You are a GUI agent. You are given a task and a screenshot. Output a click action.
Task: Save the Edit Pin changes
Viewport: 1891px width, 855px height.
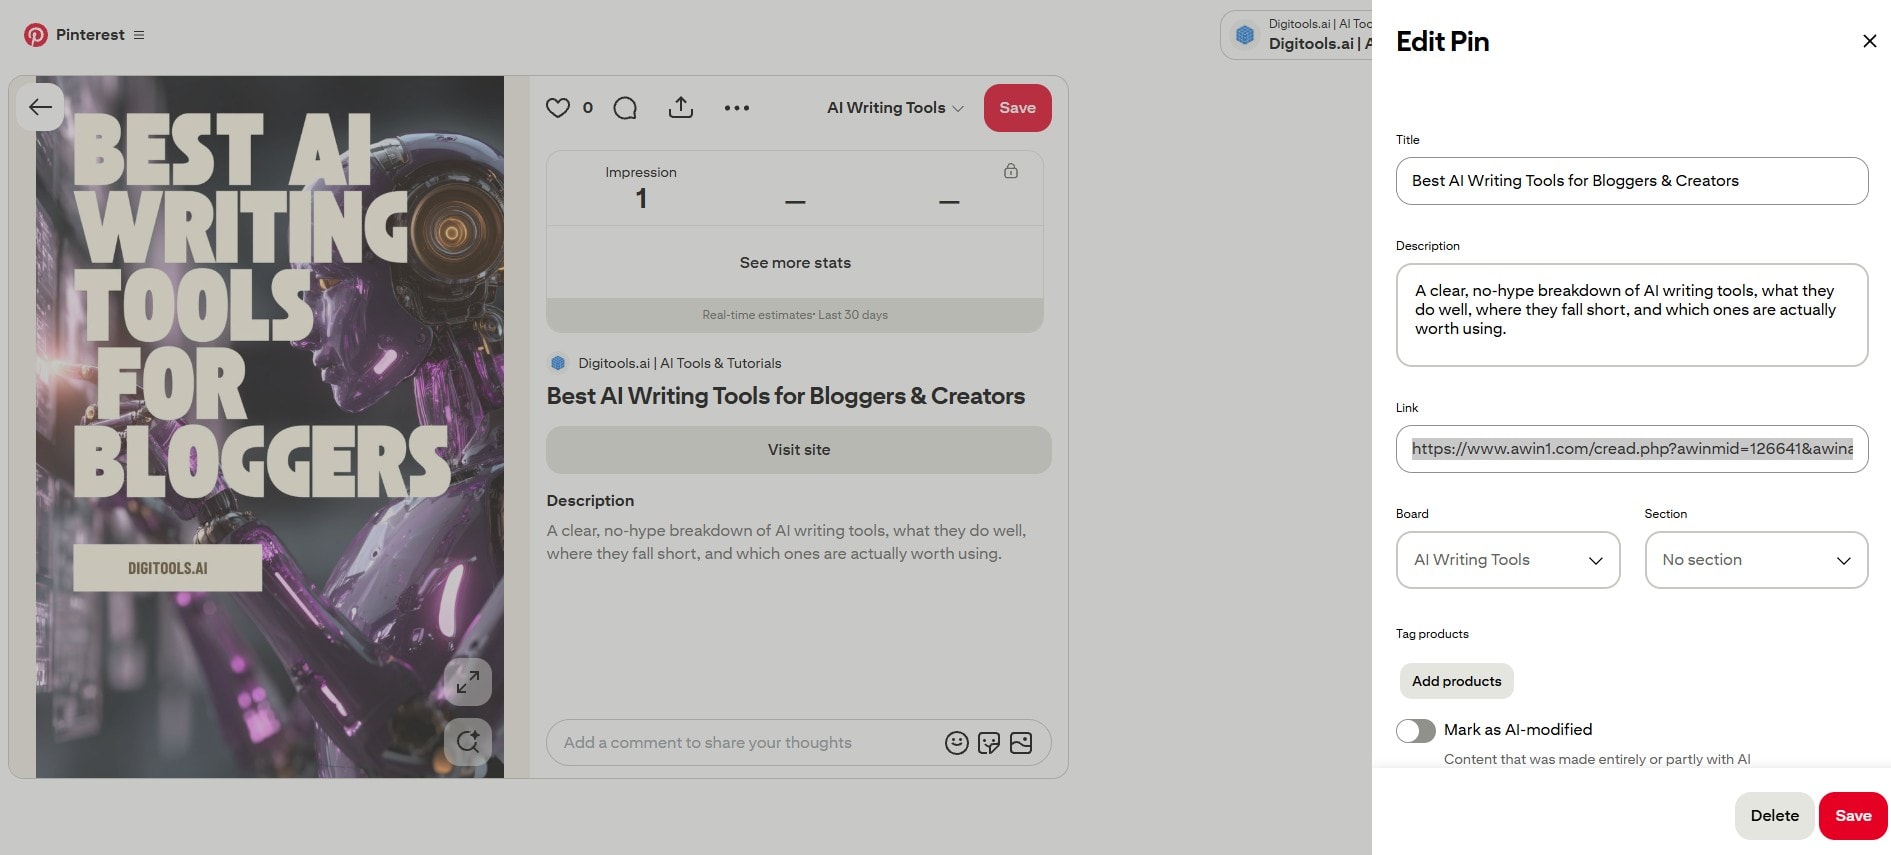pos(1853,816)
